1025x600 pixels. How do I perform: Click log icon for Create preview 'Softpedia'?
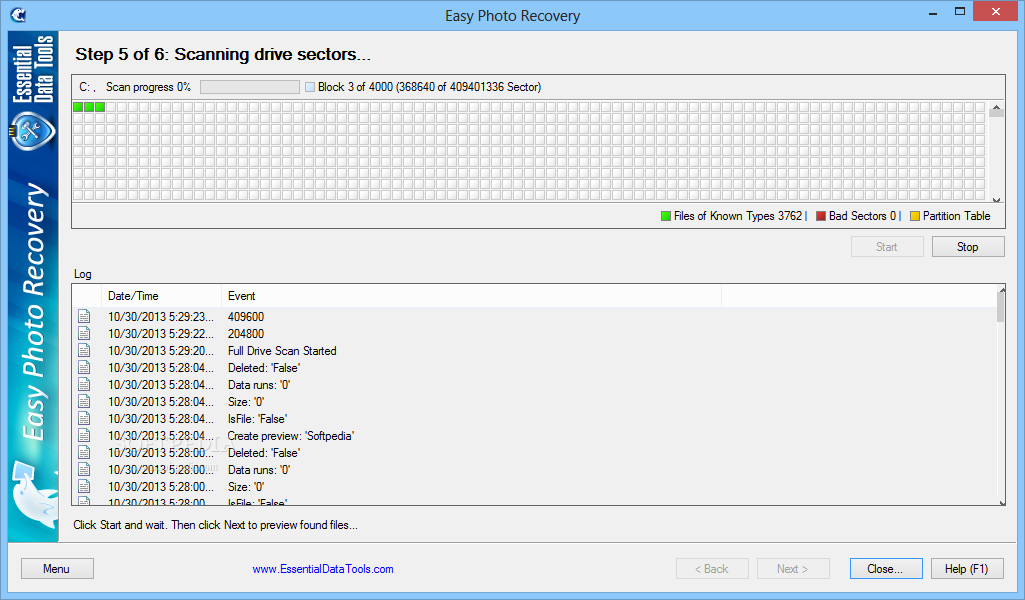(x=84, y=435)
